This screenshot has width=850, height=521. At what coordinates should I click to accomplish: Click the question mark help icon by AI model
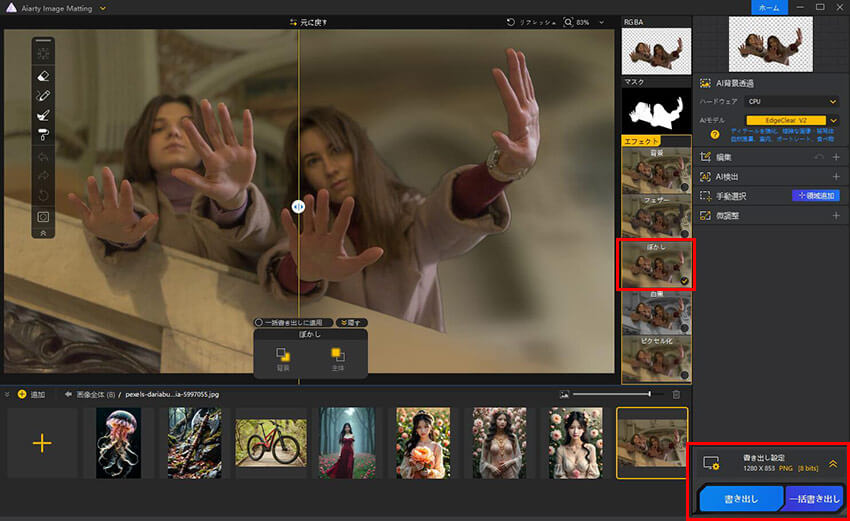[x=715, y=134]
